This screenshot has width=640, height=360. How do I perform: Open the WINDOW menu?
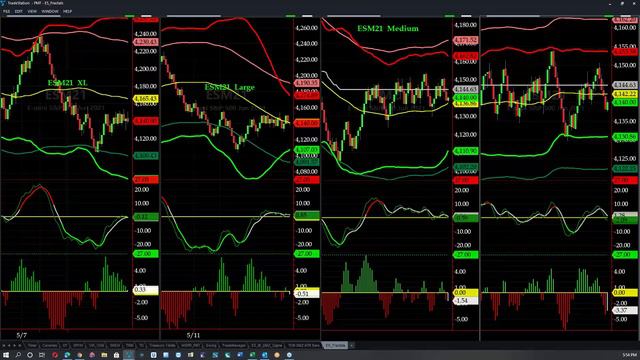(x=50, y=11)
